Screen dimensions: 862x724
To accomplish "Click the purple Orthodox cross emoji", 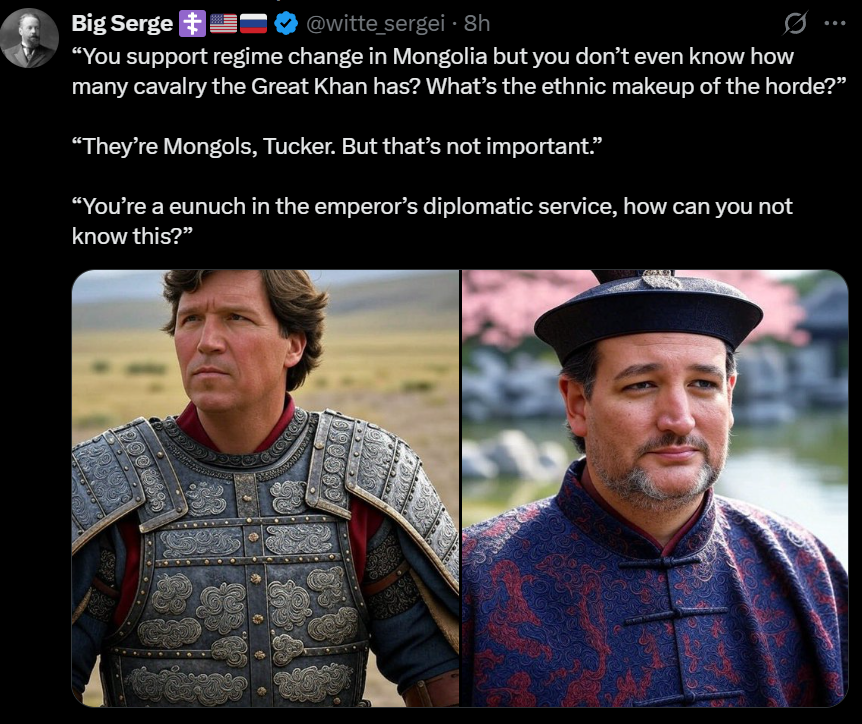I will pyautogui.click(x=192, y=24).
